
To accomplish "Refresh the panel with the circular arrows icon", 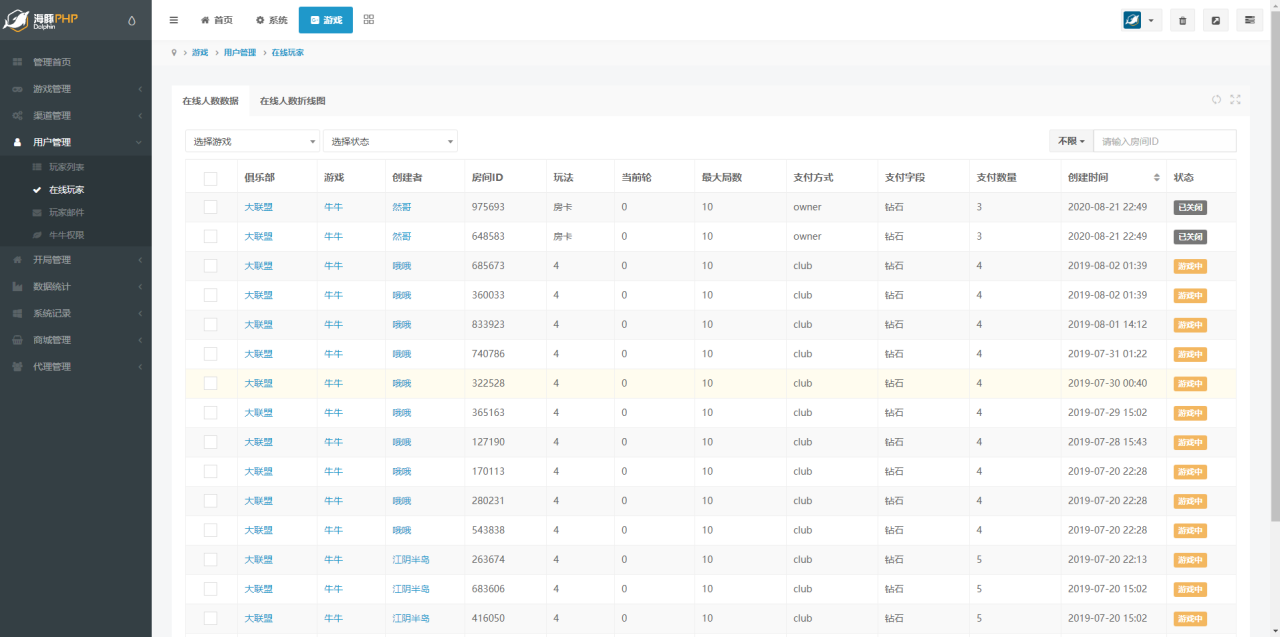I will pyautogui.click(x=1217, y=99).
